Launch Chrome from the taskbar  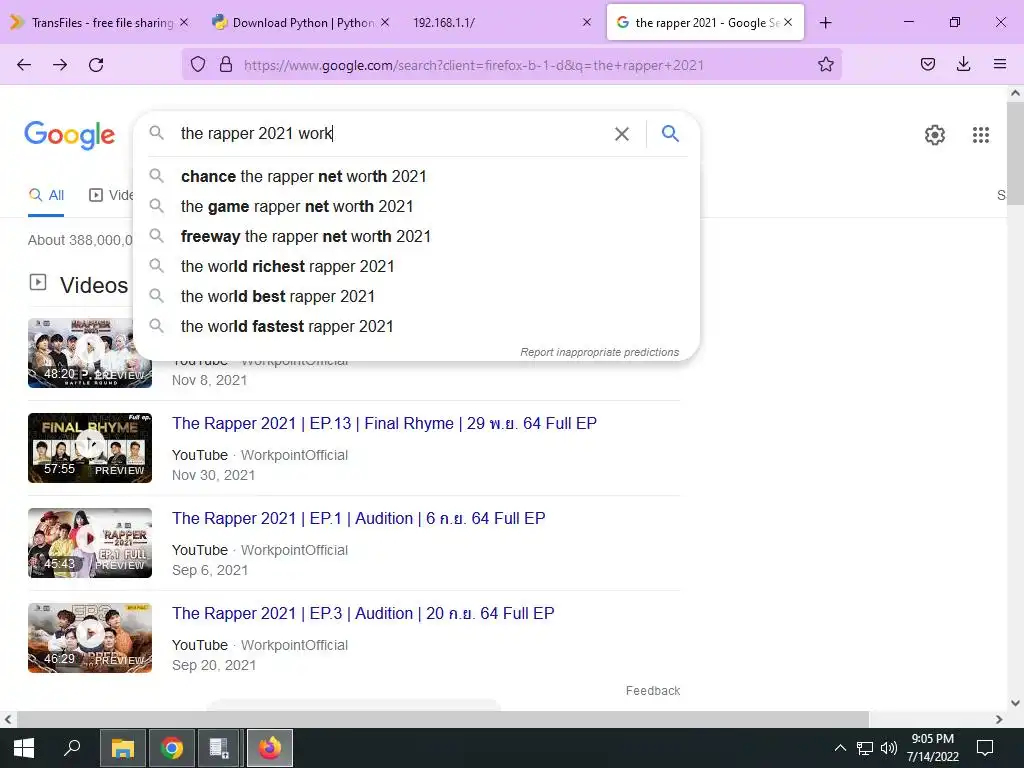click(x=172, y=748)
